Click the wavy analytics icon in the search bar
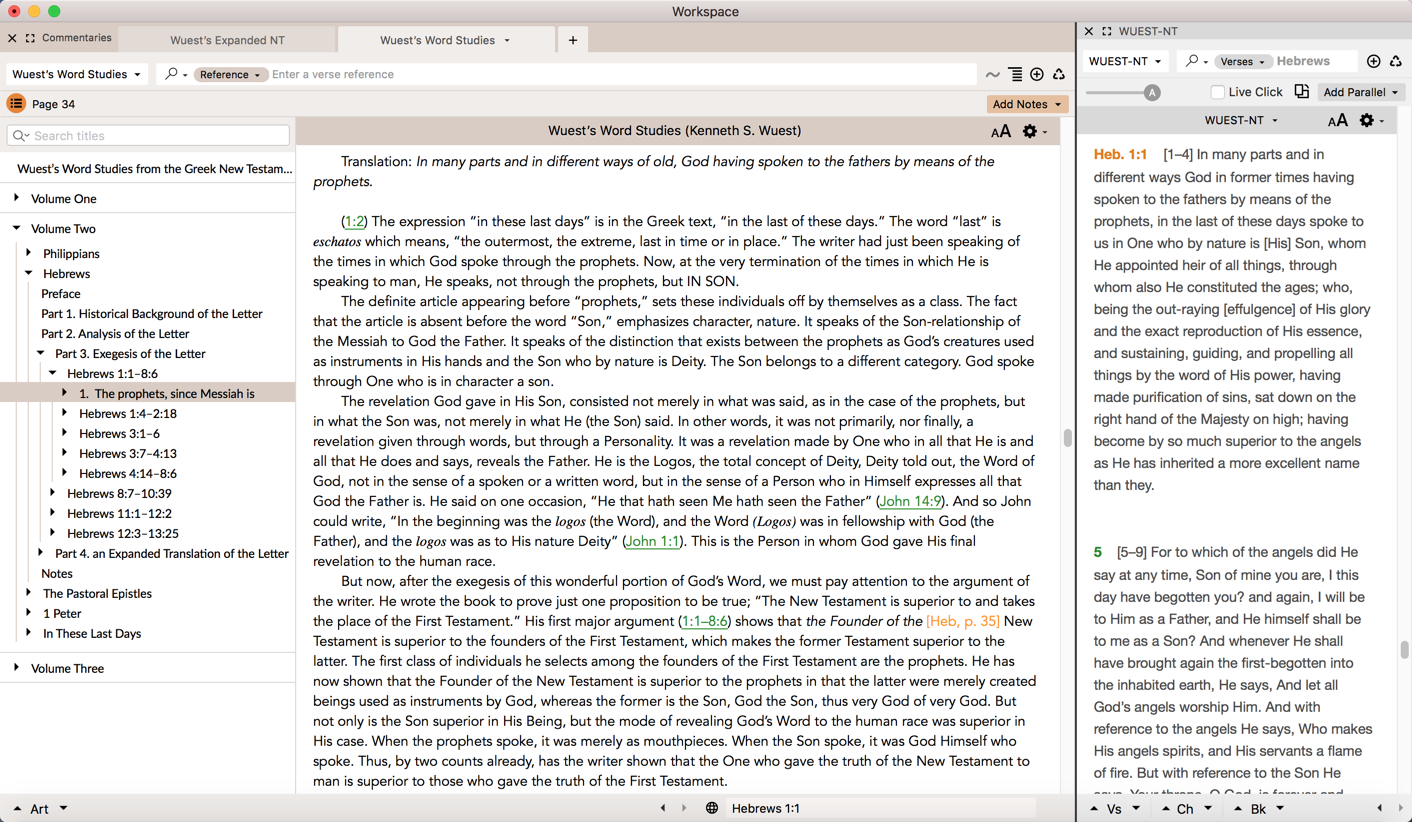Viewport: 1412px width, 822px height. pos(992,75)
